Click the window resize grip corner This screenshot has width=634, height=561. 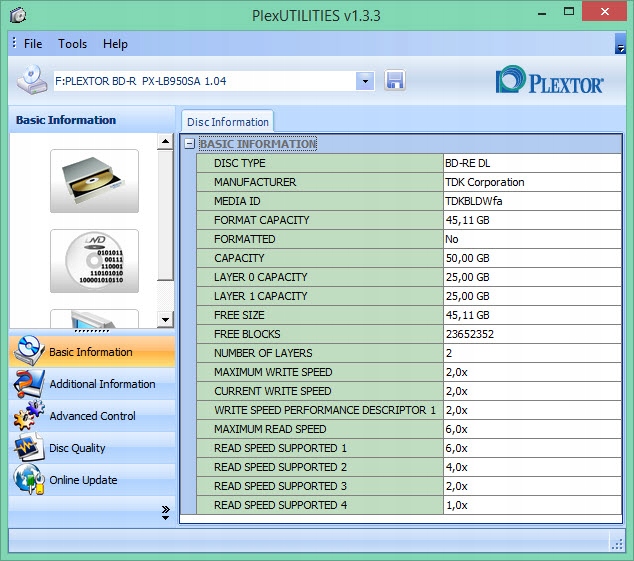tap(617, 545)
